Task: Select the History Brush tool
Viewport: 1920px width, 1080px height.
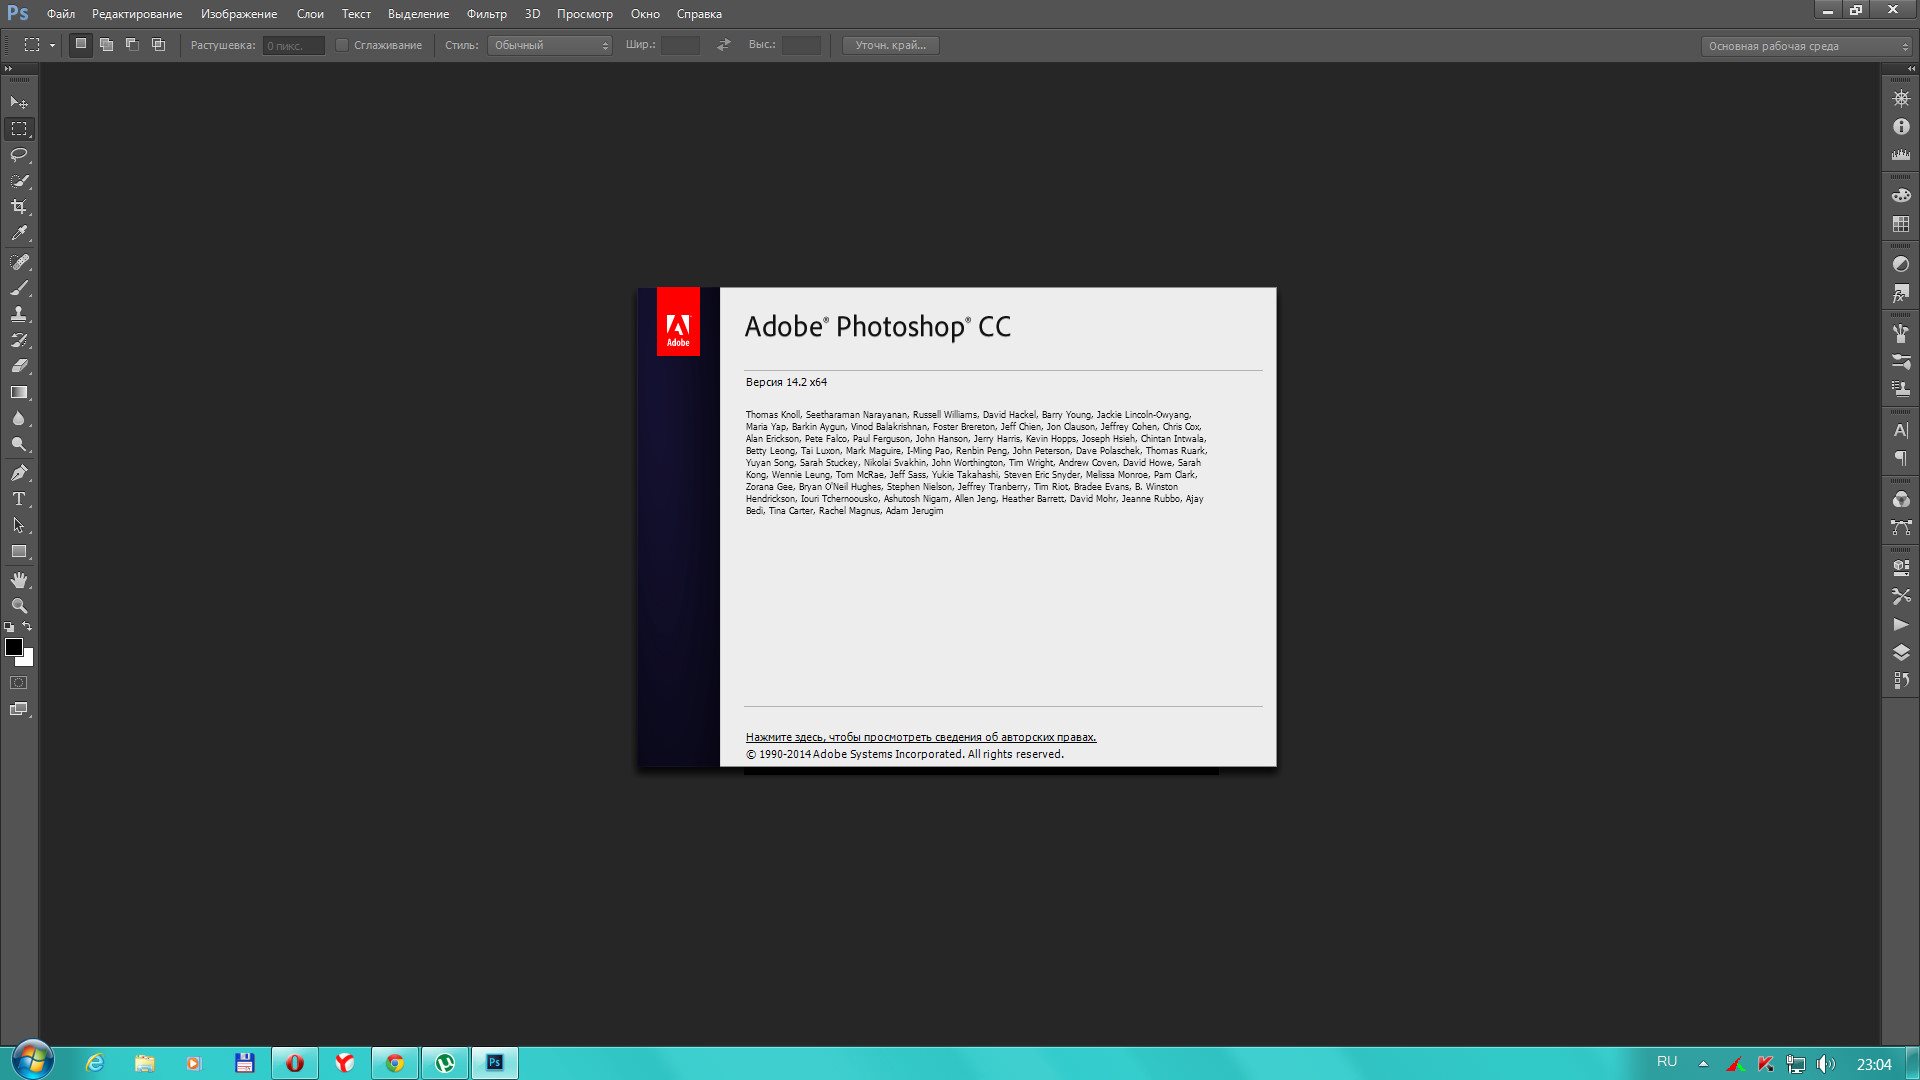Action: click(19, 340)
